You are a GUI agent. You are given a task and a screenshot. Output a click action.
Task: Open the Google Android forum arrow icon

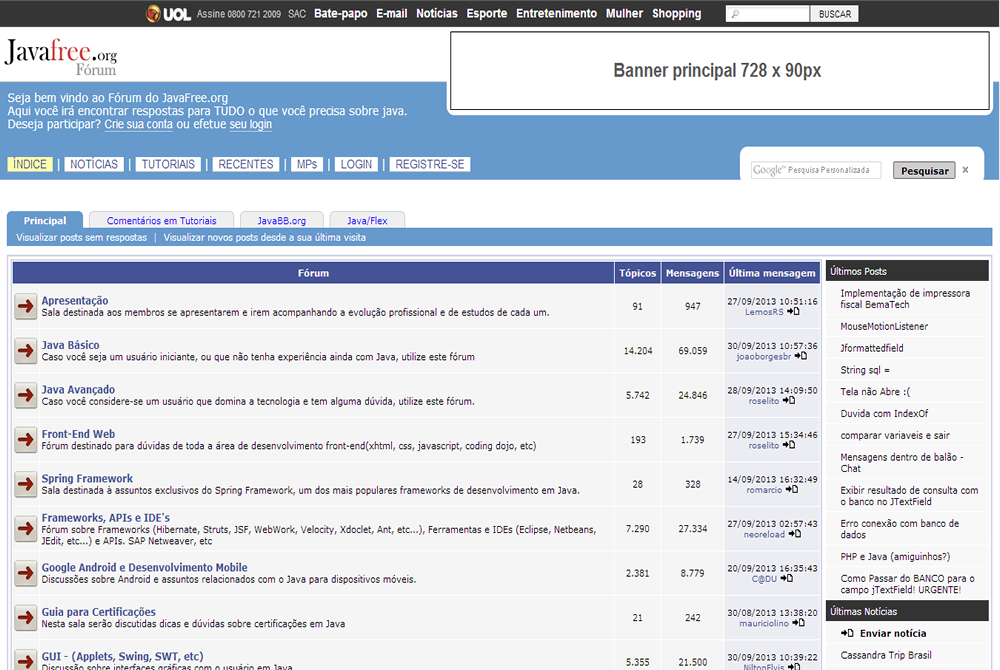pyautogui.click(x=26, y=573)
